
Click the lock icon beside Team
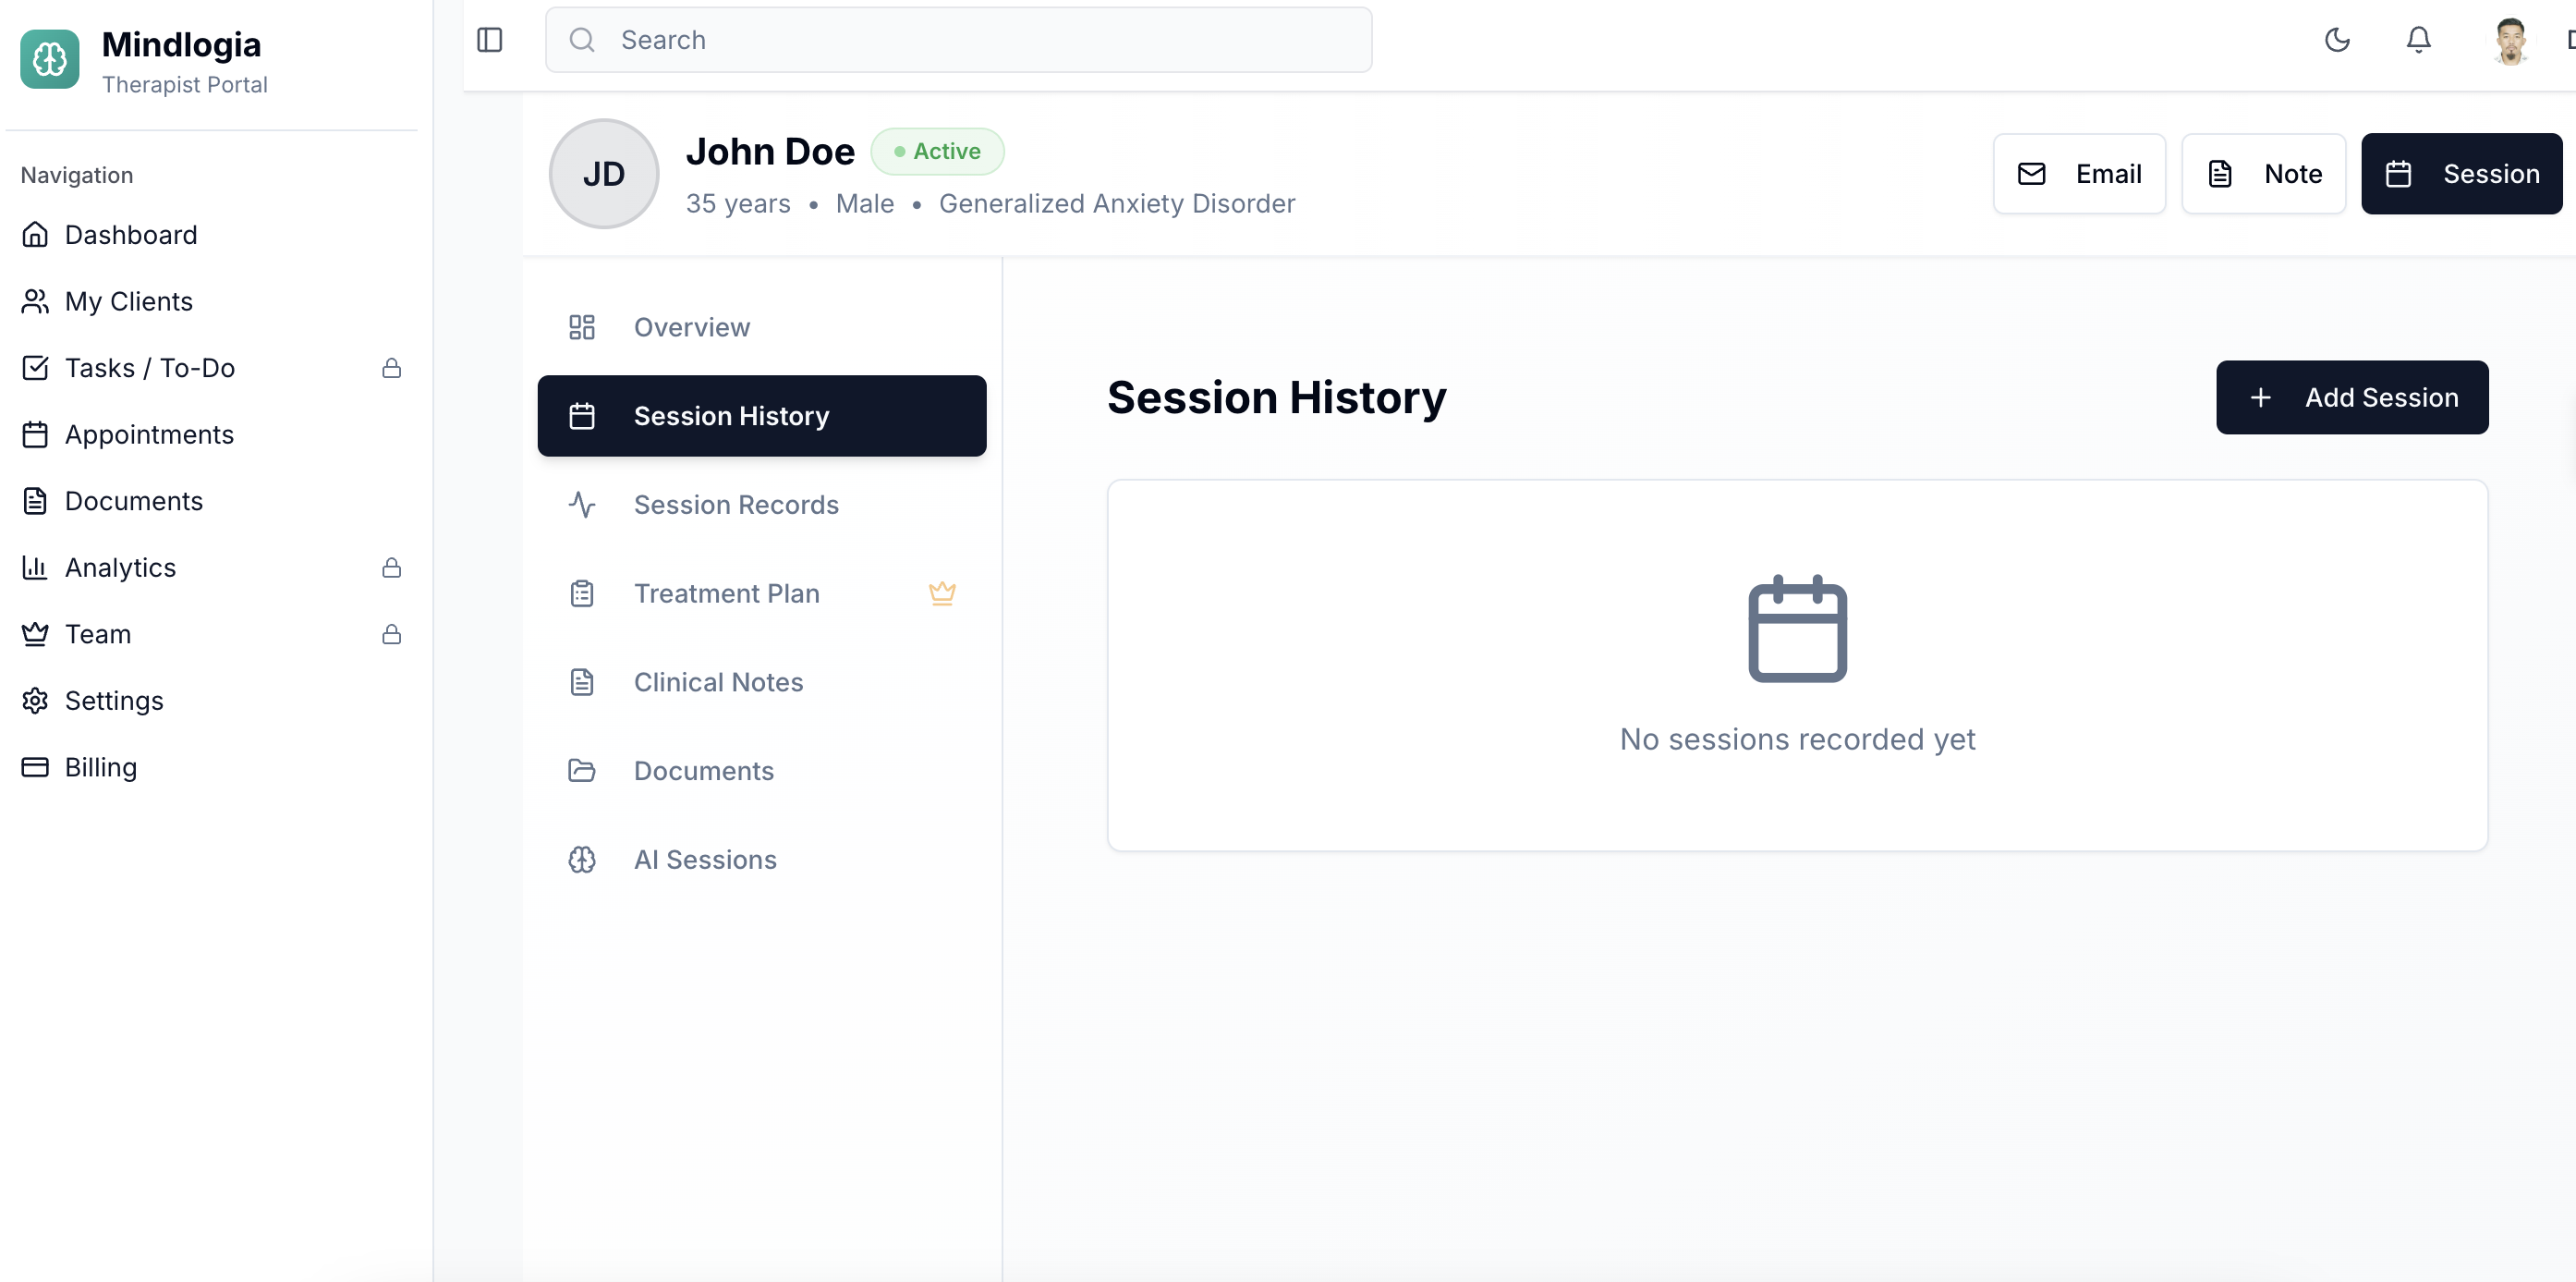pos(391,634)
